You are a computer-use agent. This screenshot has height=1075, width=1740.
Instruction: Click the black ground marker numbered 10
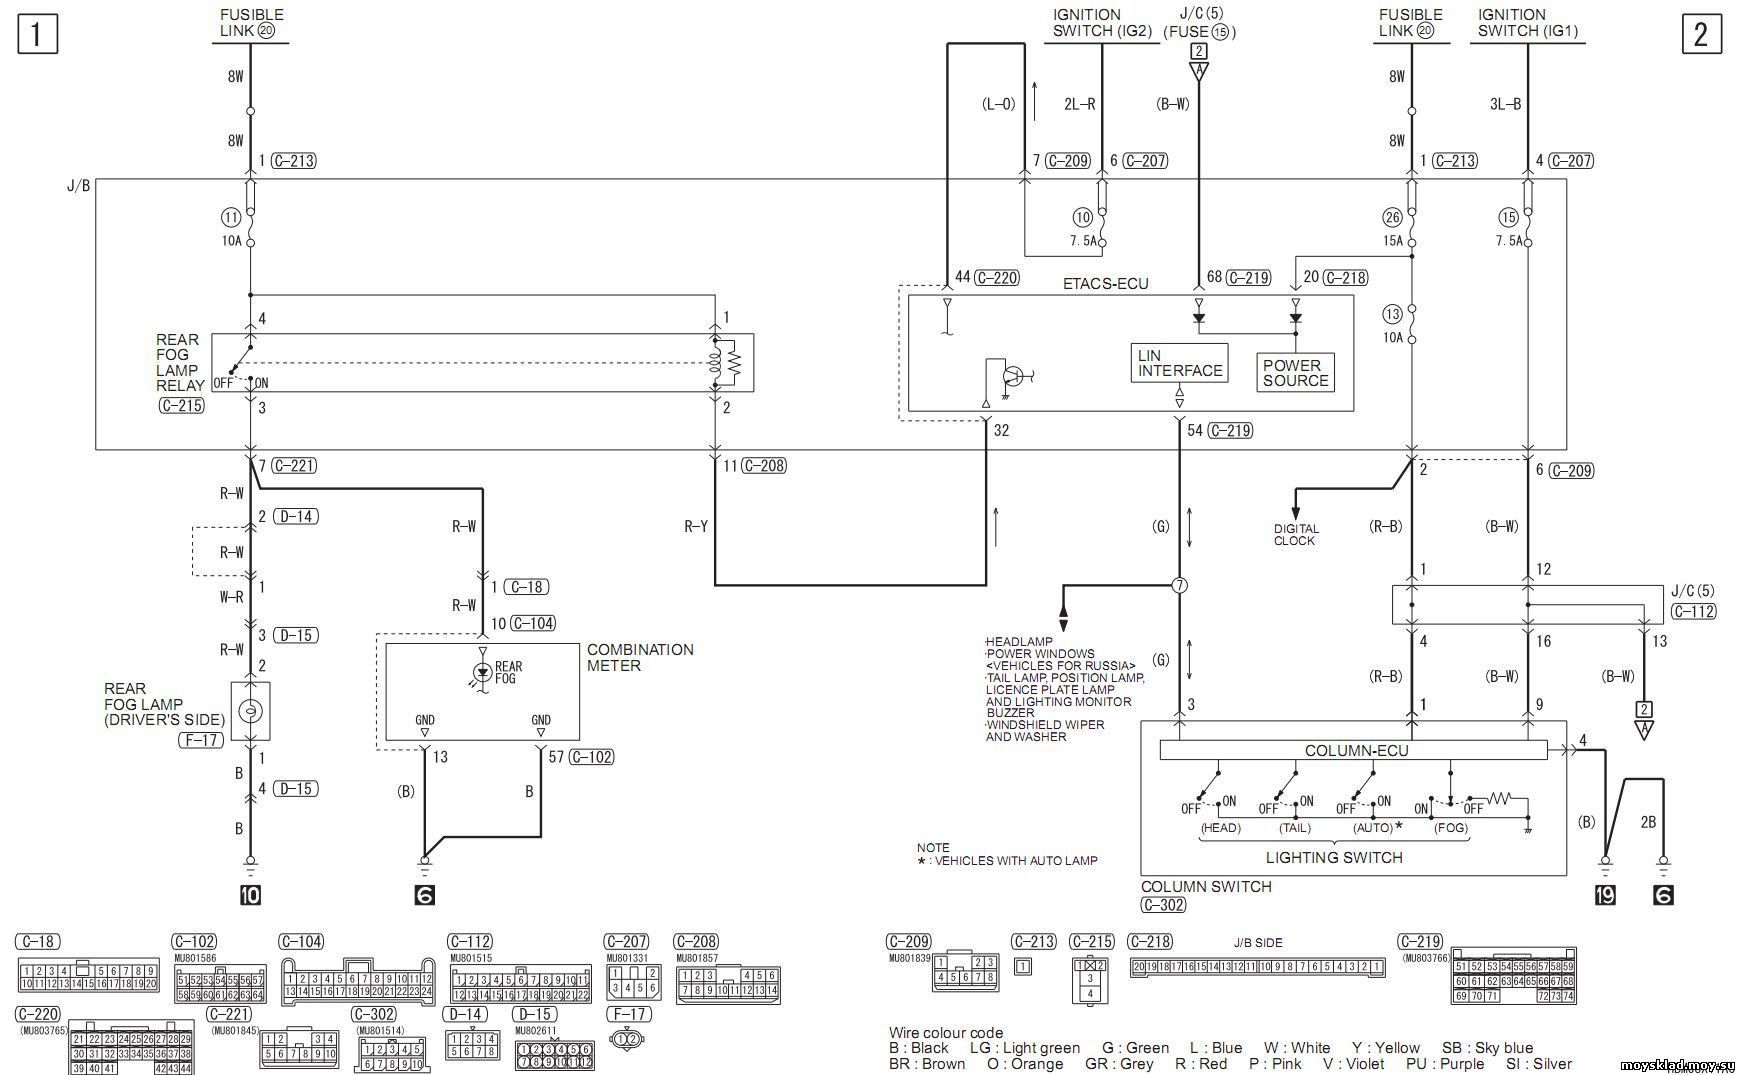click(251, 895)
